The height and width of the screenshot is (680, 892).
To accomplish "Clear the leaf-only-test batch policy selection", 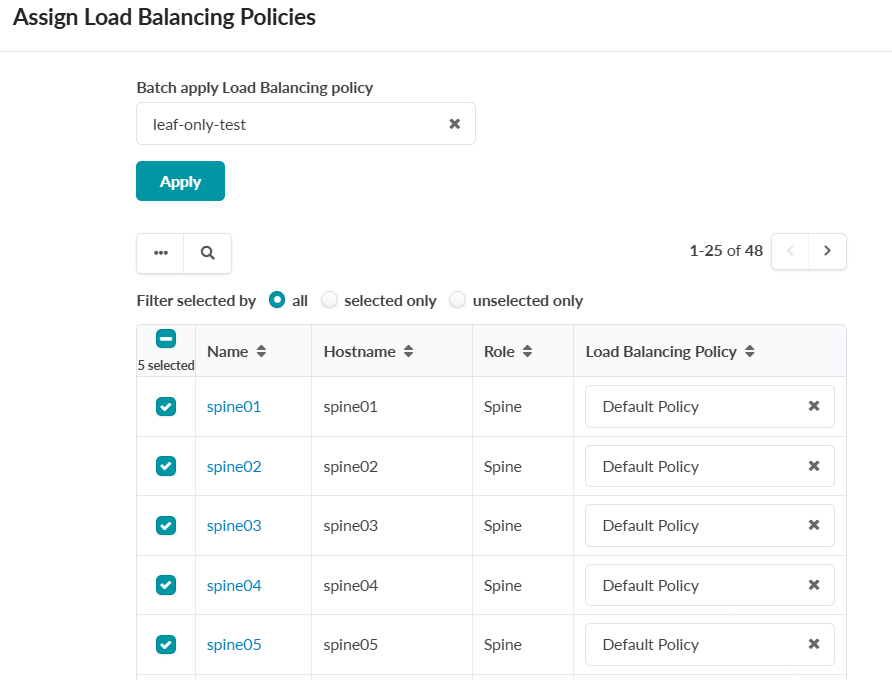I will pyautogui.click(x=454, y=124).
